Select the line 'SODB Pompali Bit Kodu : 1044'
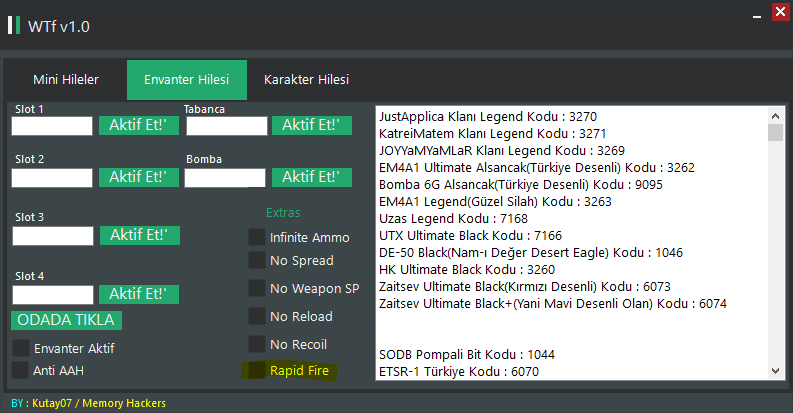The width and height of the screenshot is (793, 413). [467, 355]
